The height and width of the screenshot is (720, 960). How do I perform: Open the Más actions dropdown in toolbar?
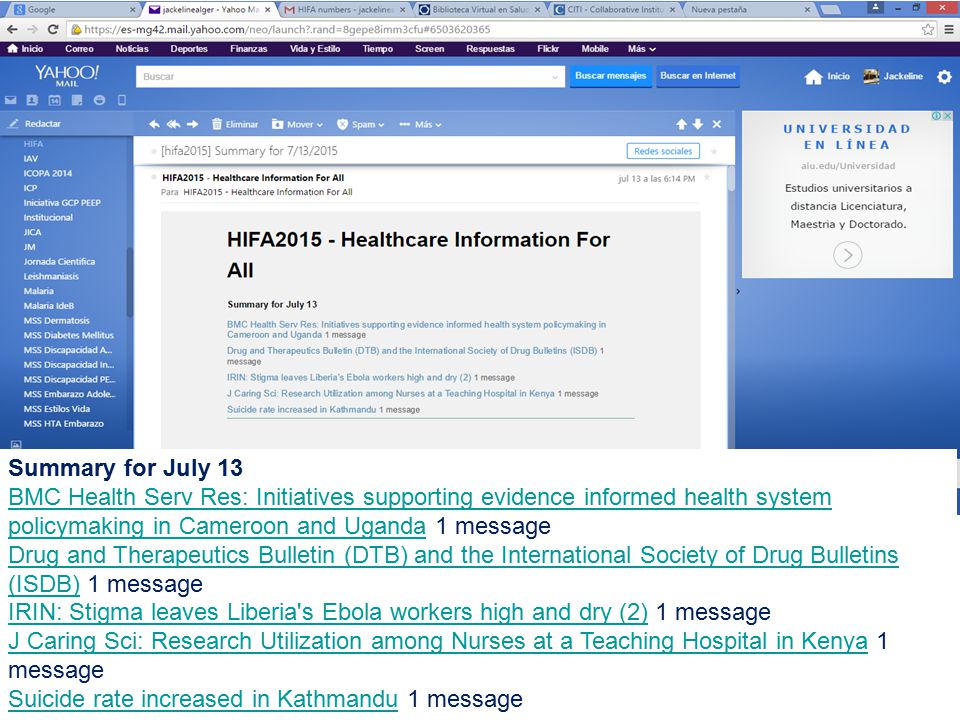pos(420,124)
